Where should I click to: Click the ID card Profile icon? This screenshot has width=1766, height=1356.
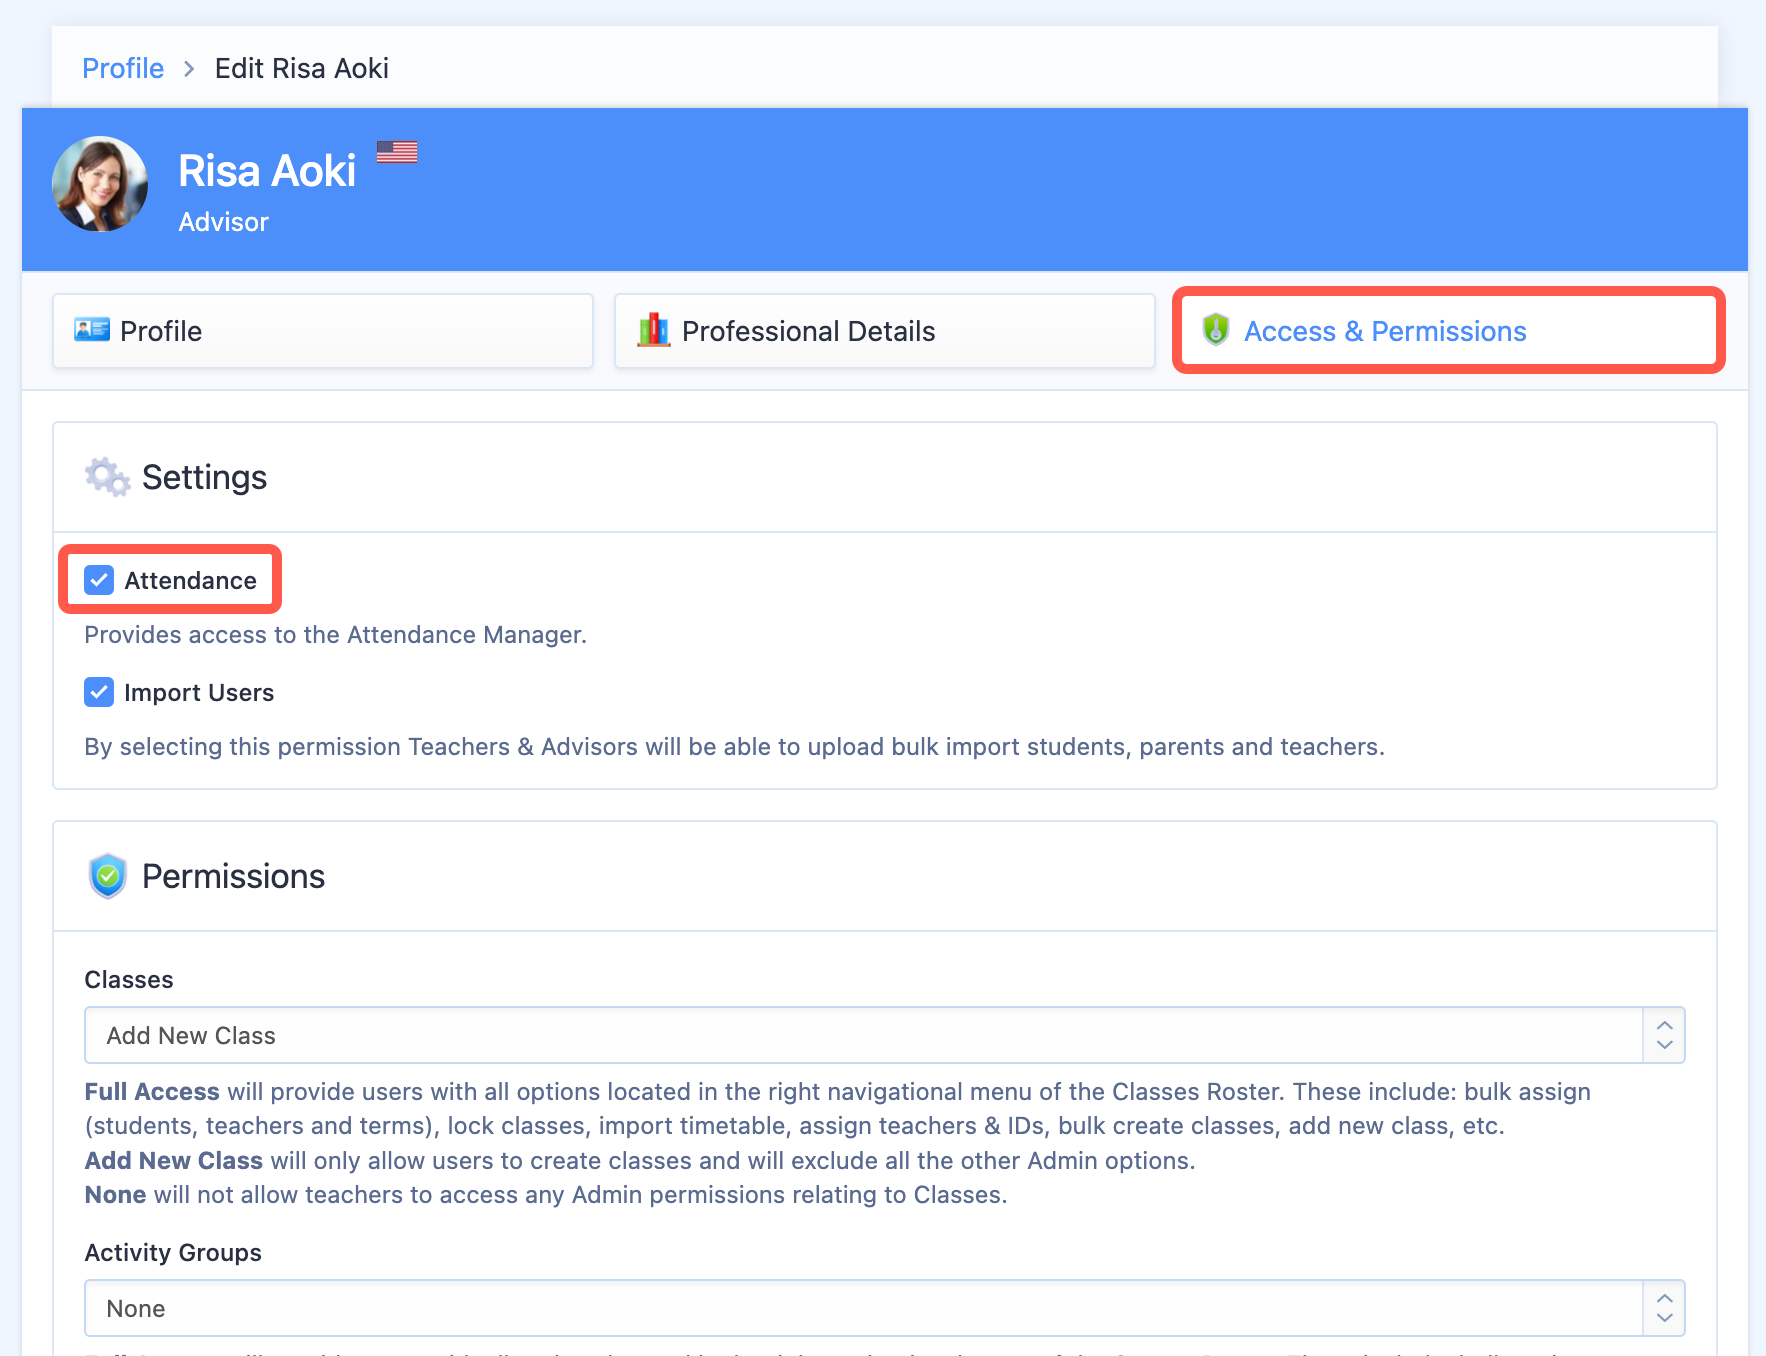pyautogui.click(x=92, y=330)
